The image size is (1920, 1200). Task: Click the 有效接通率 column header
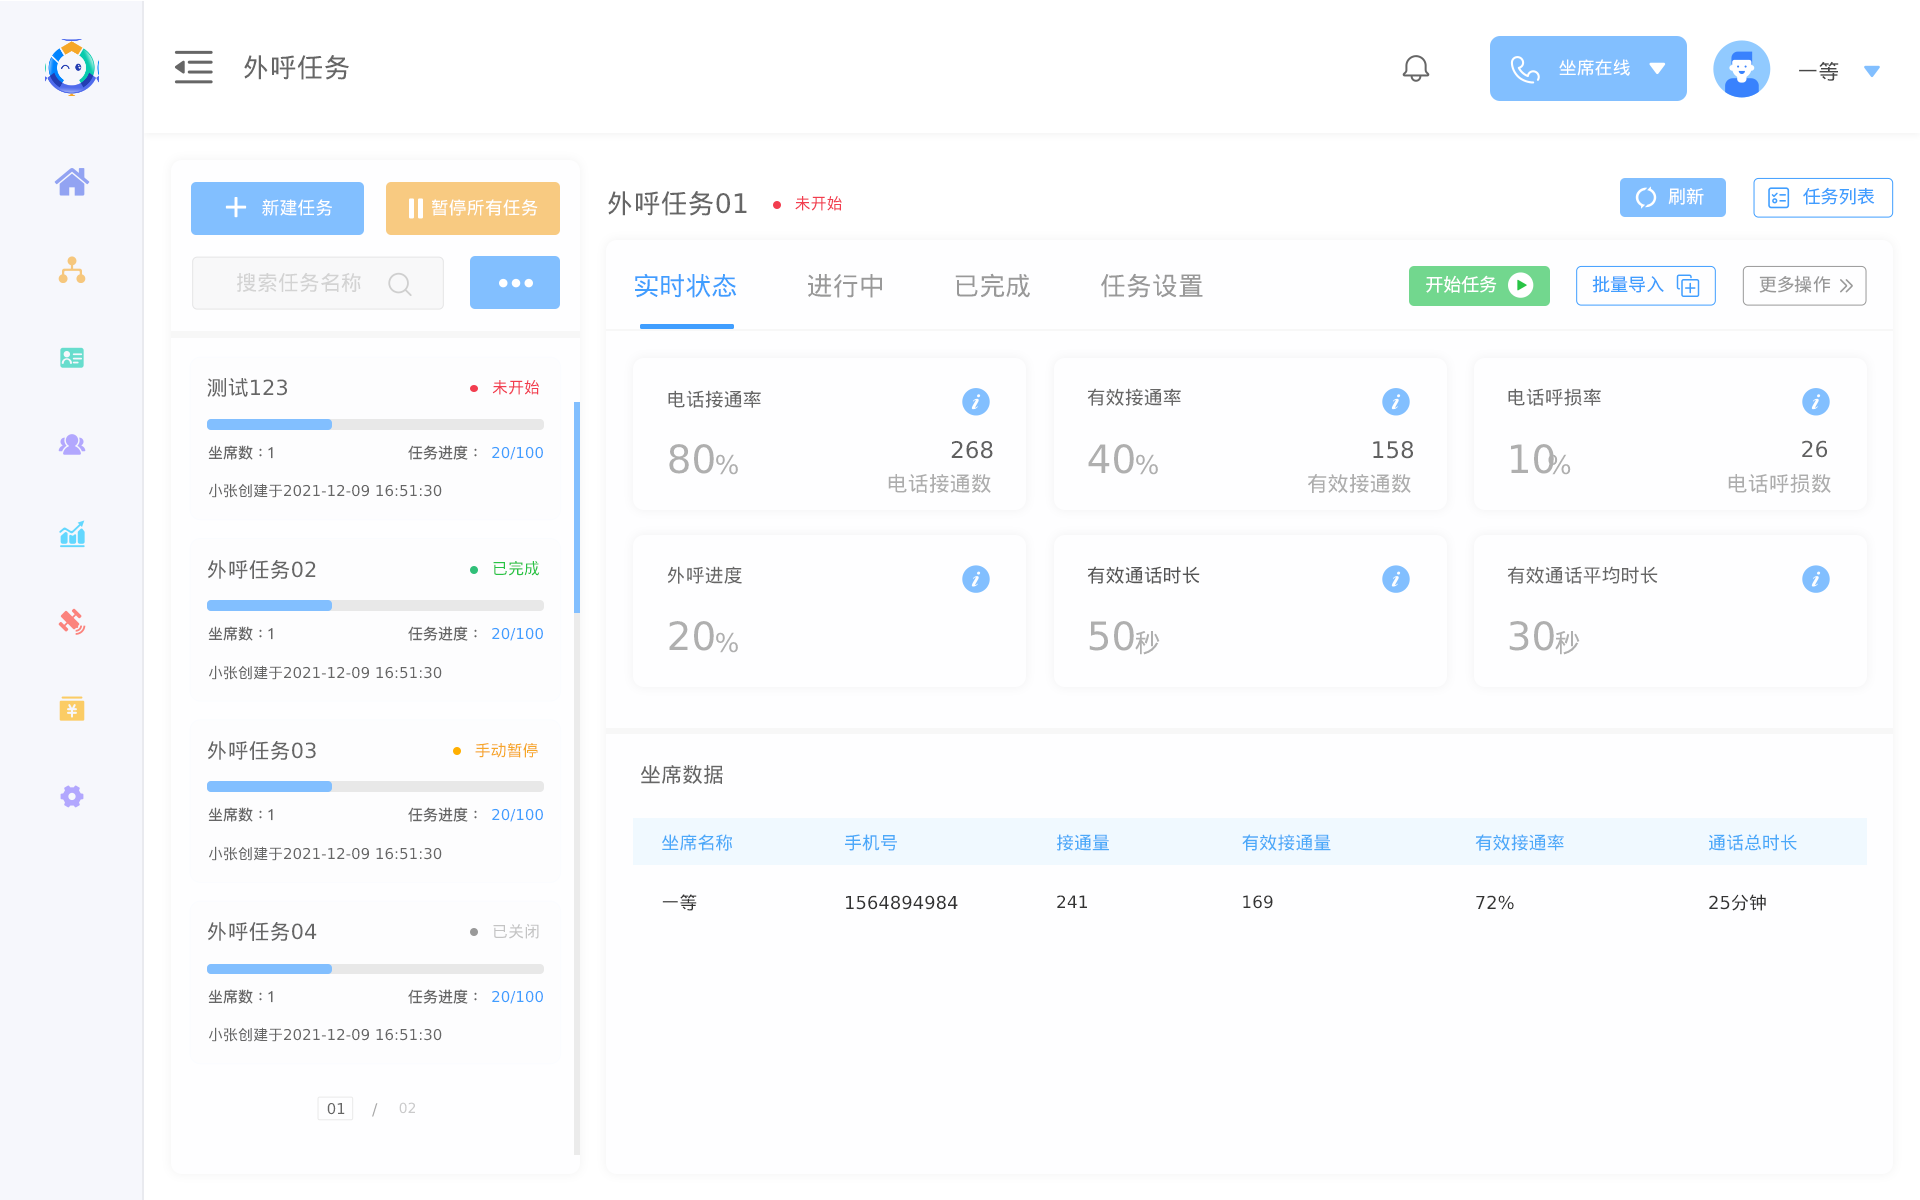1519,843
